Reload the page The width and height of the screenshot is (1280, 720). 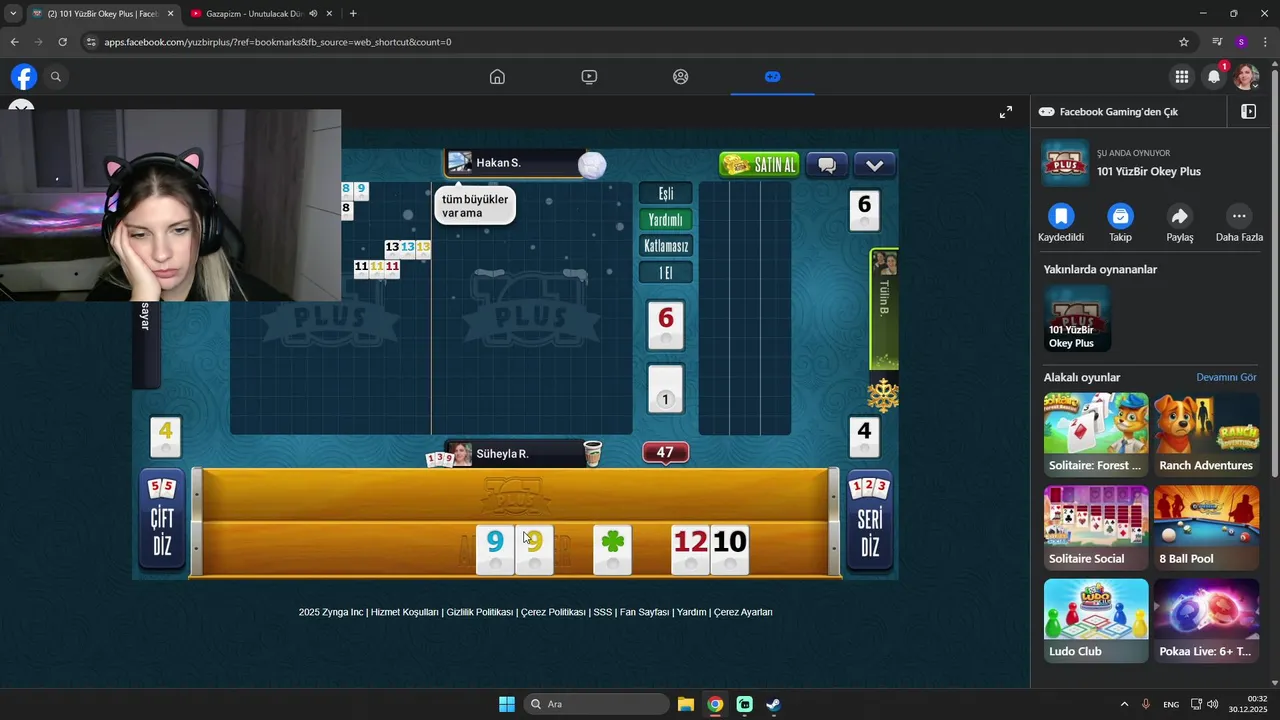62,42
